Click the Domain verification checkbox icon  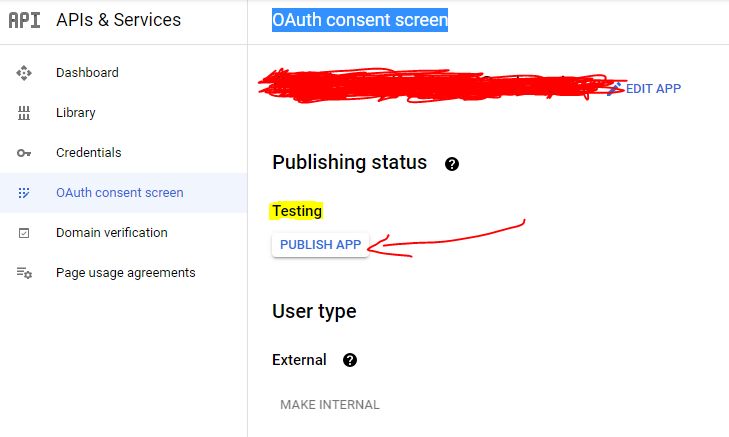point(24,233)
